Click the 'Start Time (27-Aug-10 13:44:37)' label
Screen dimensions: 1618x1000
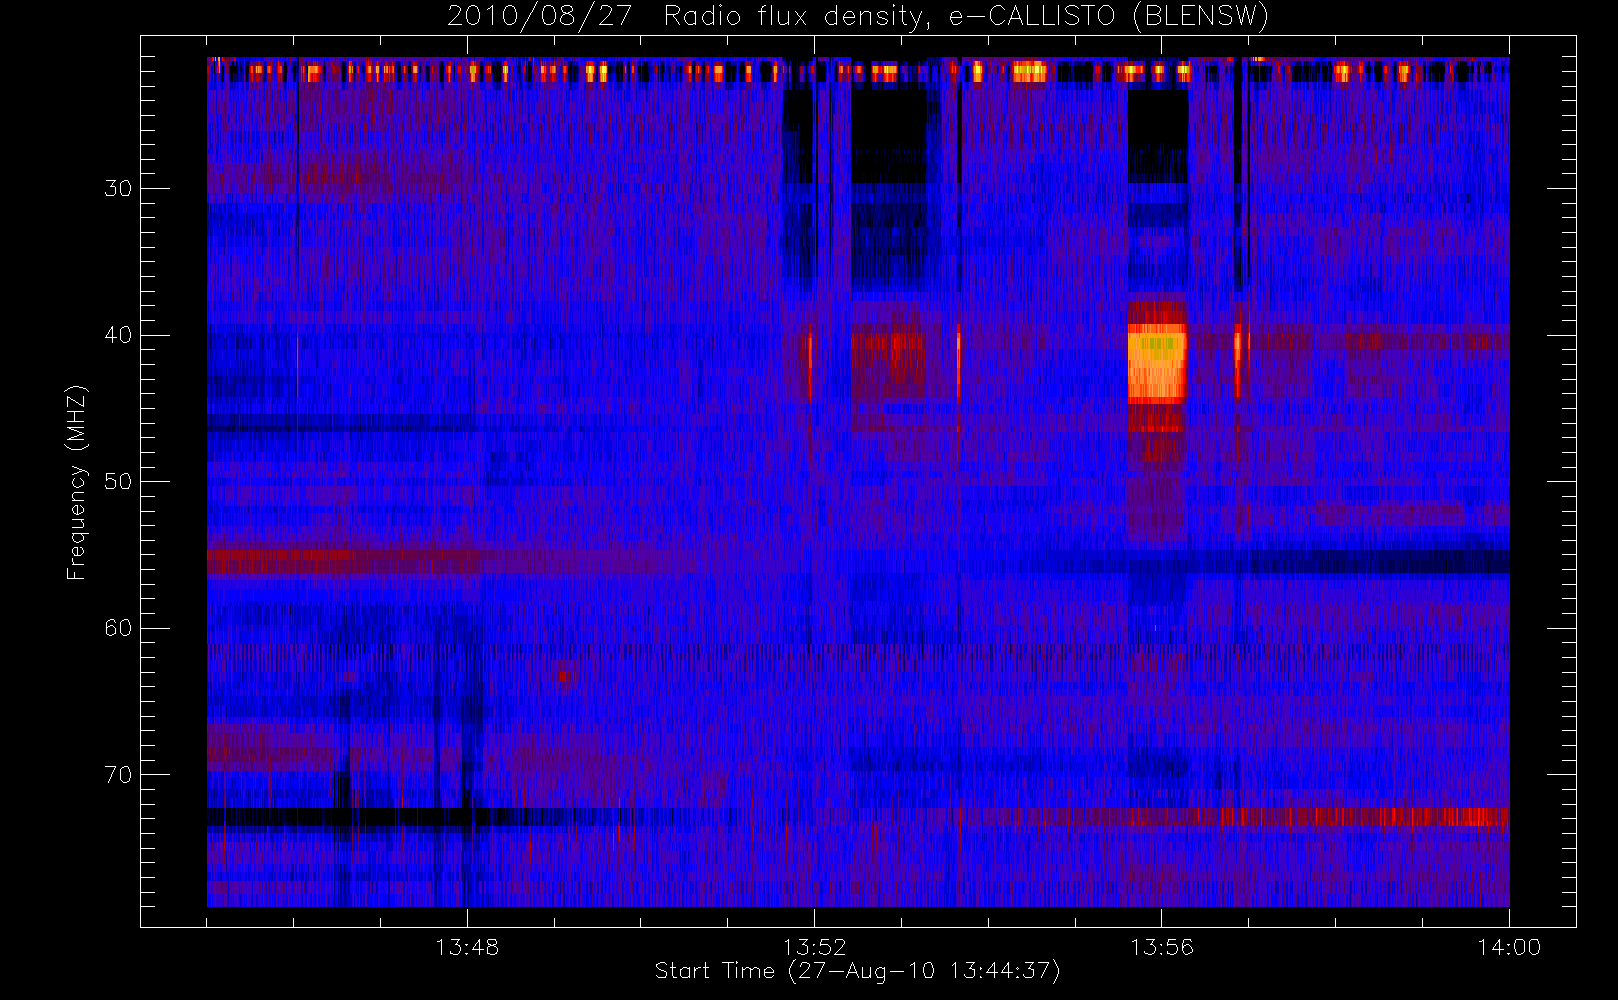tap(857, 971)
